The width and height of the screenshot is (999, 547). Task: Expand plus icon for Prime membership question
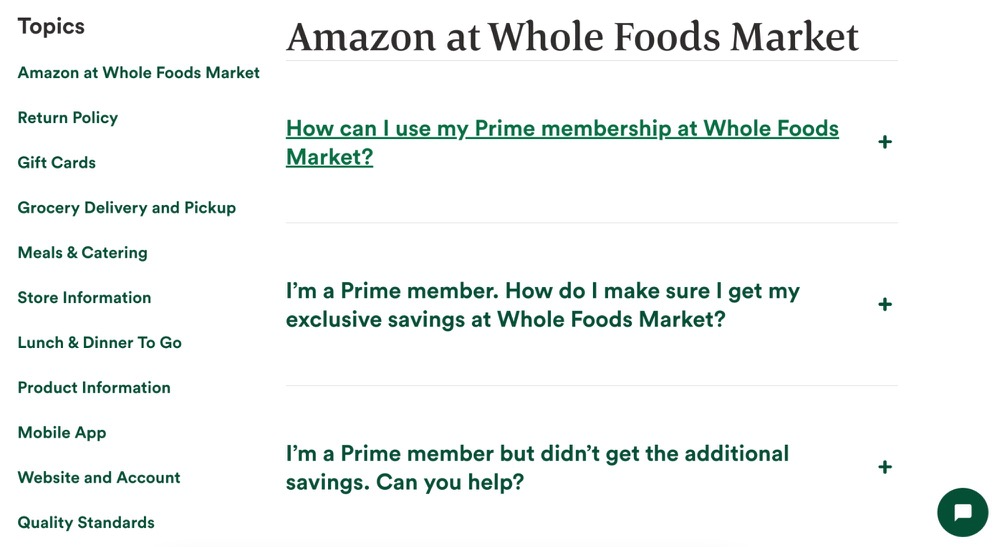pos(884,142)
